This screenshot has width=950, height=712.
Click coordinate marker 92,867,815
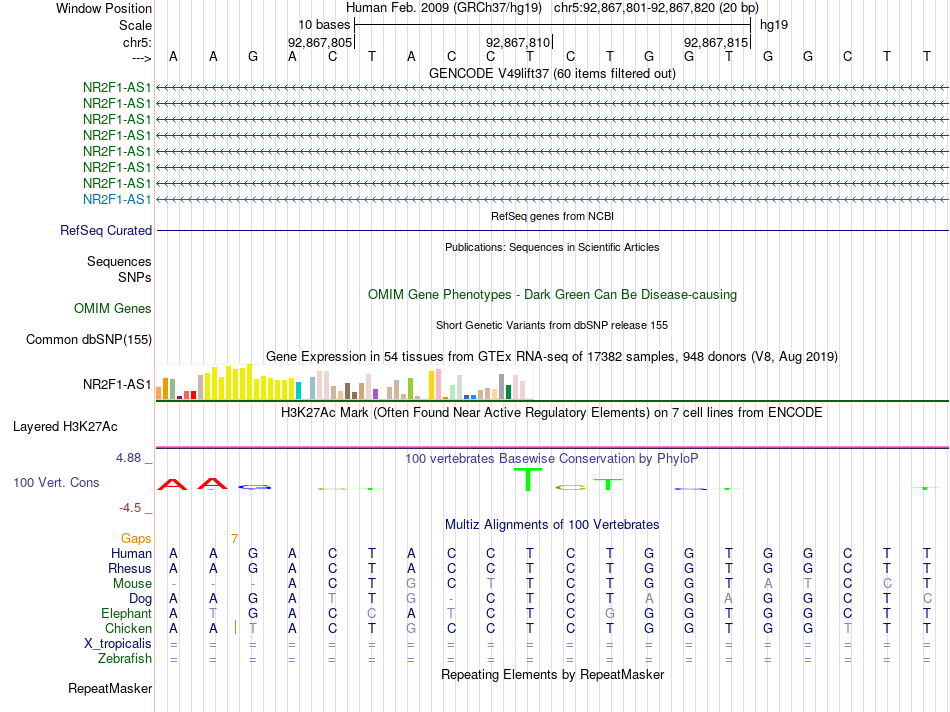pyautogui.click(x=716, y=42)
